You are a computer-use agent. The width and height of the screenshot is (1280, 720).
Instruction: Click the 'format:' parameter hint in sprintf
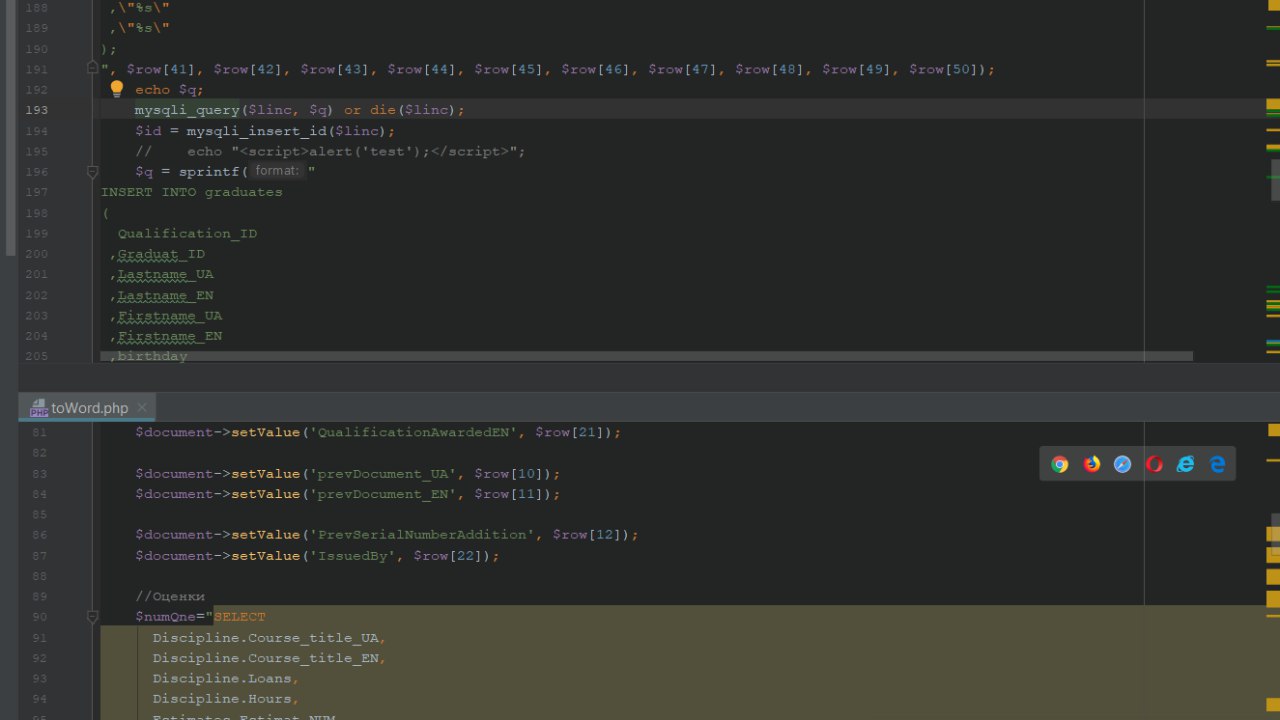tap(277, 171)
